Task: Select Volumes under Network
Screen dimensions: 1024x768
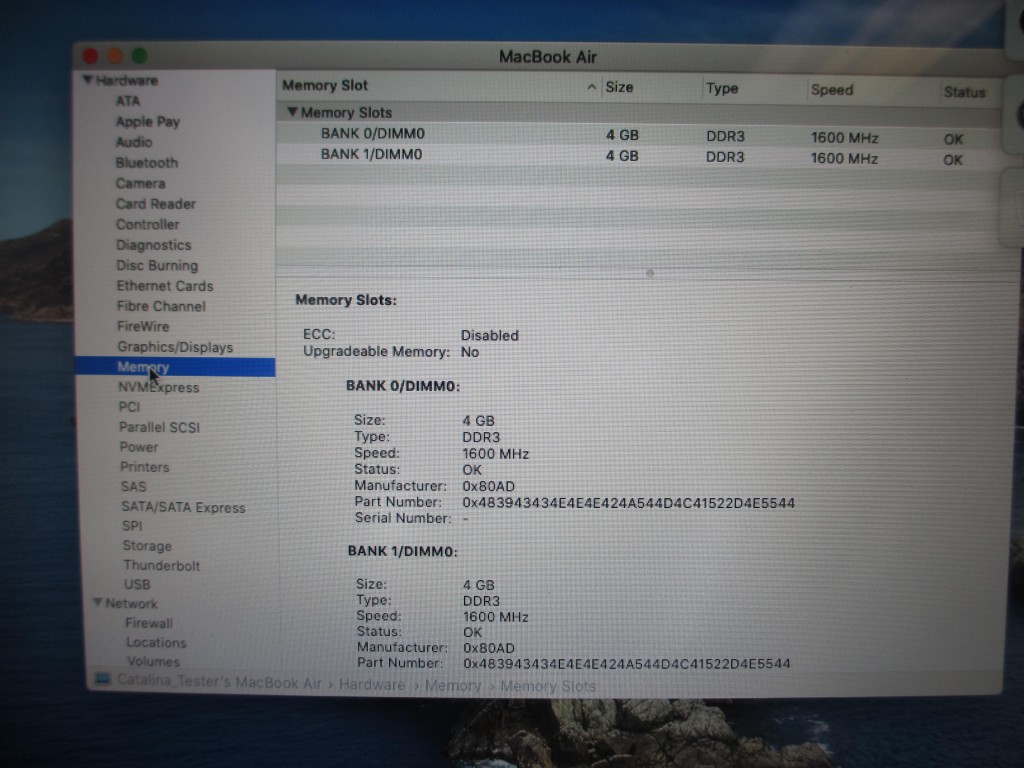Action: [153, 661]
